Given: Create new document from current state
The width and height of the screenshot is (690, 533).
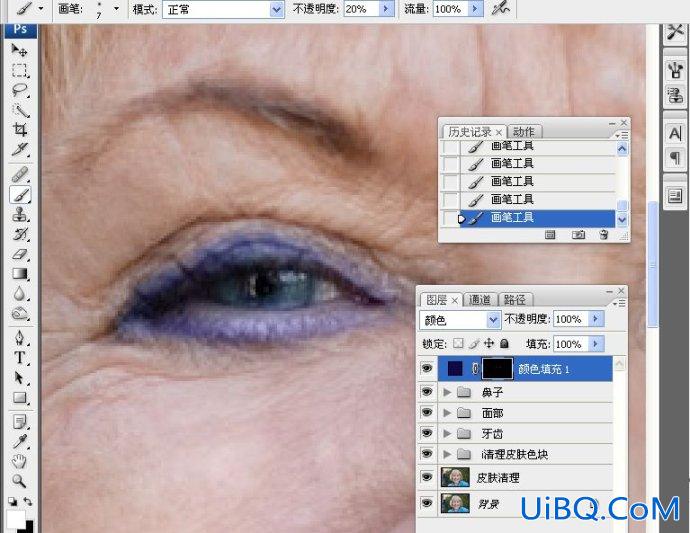Looking at the screenshot, I should pyautogui.click(x=550, y=235).
